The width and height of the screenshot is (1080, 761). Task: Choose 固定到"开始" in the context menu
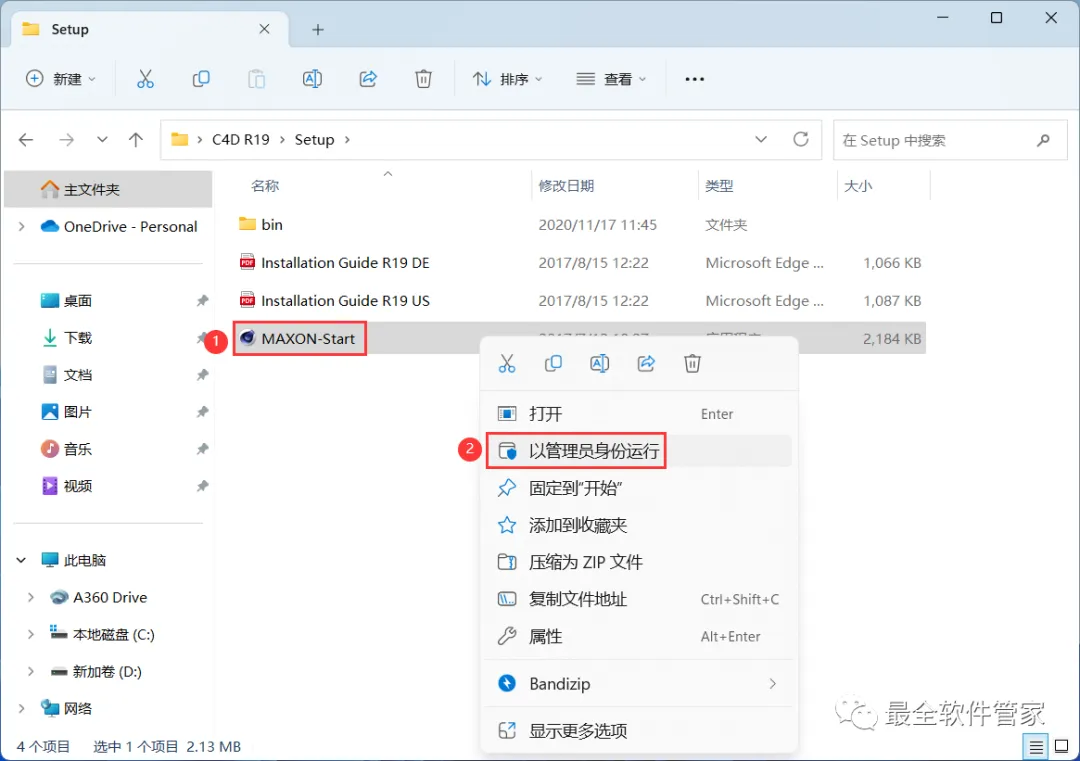point(638,488)
